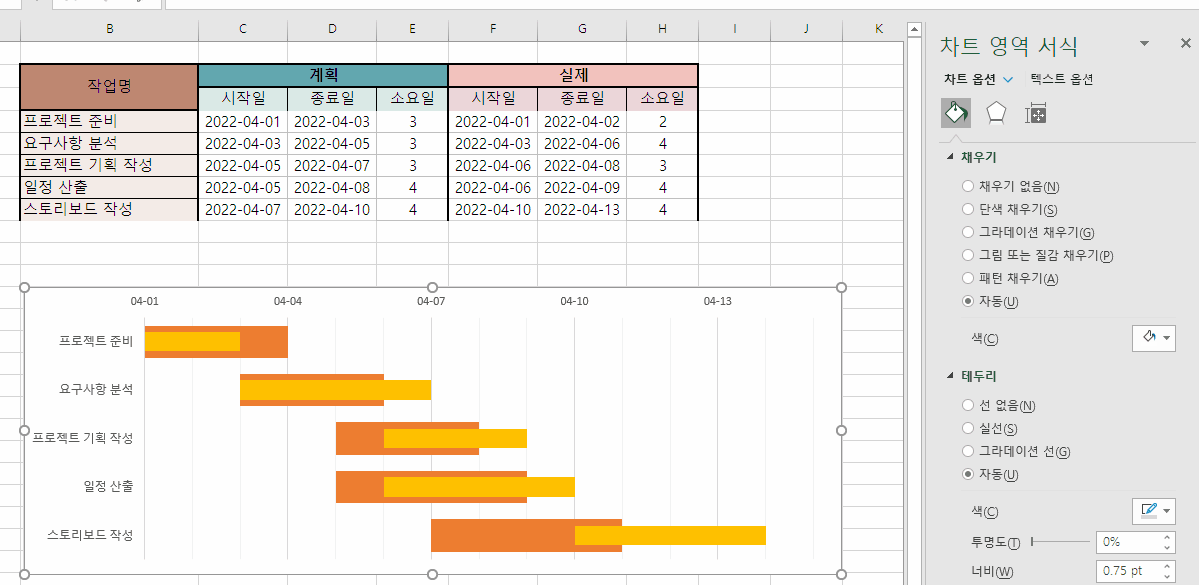Select column D header

[x=332, y=29]
